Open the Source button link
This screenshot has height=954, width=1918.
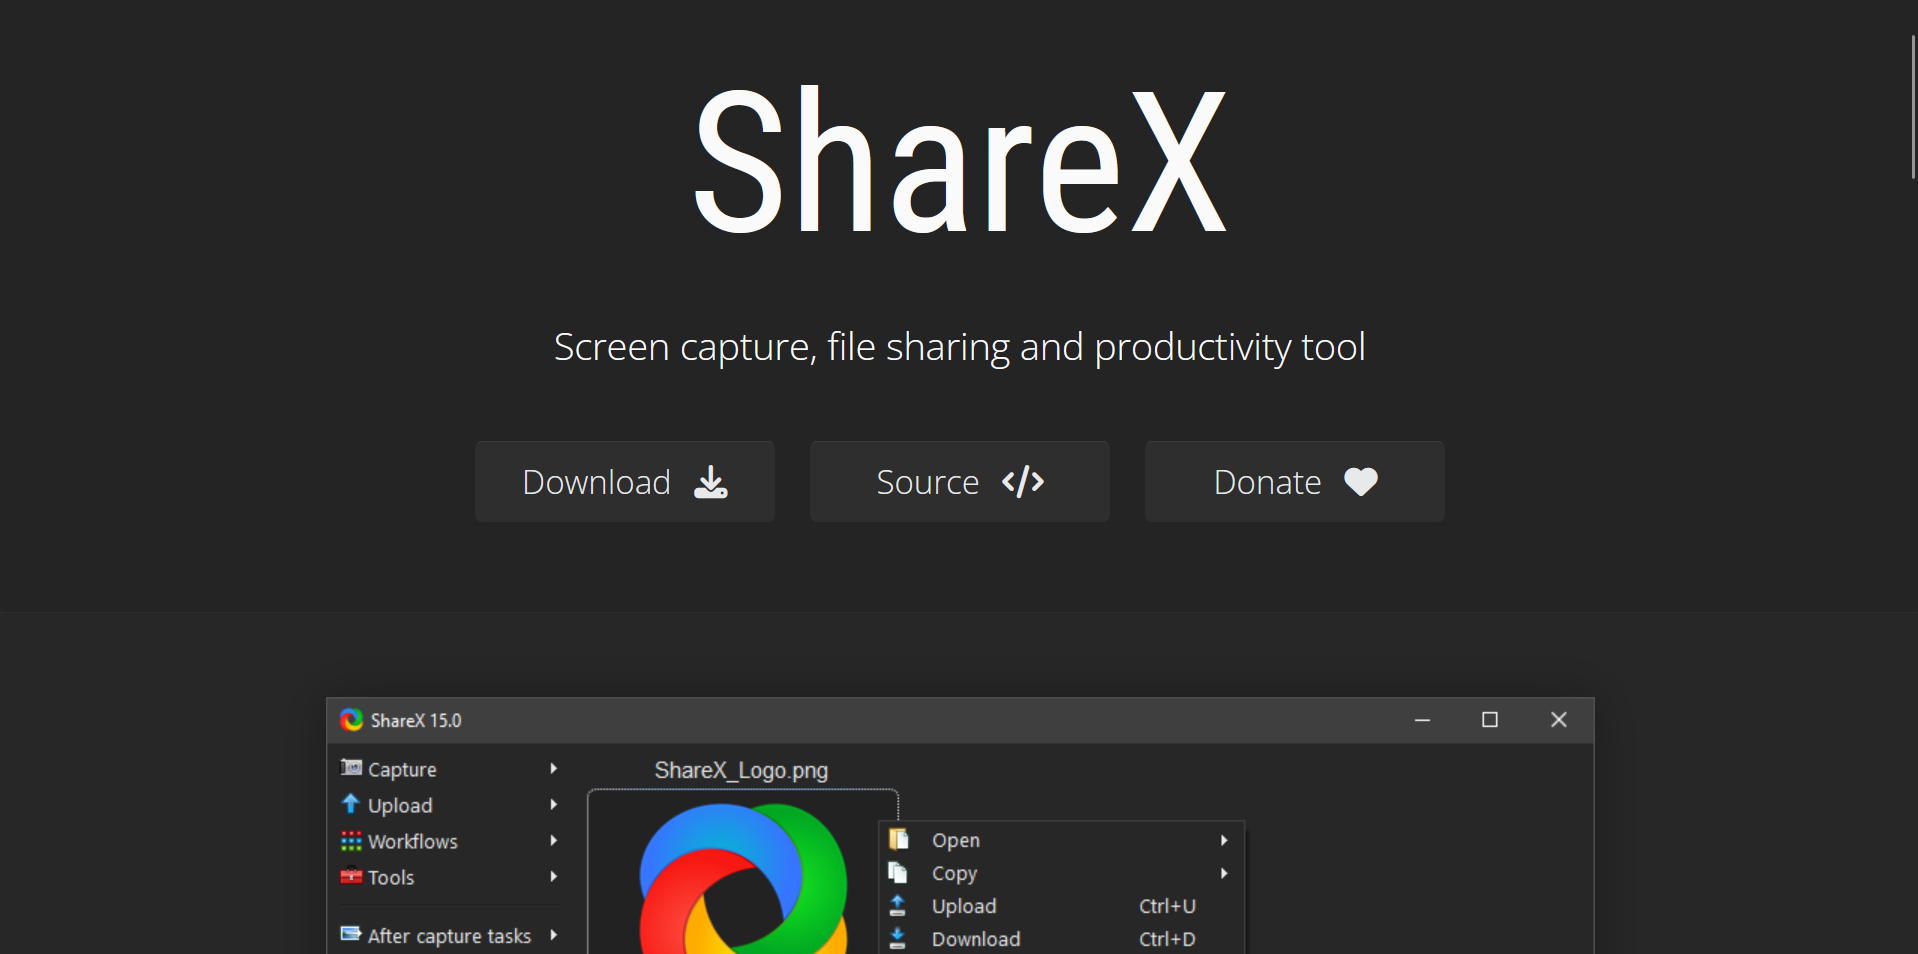959,482
